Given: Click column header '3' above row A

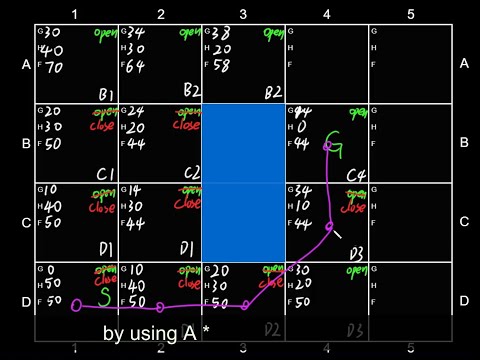Looking at the screenshot, I should (243, 14).
